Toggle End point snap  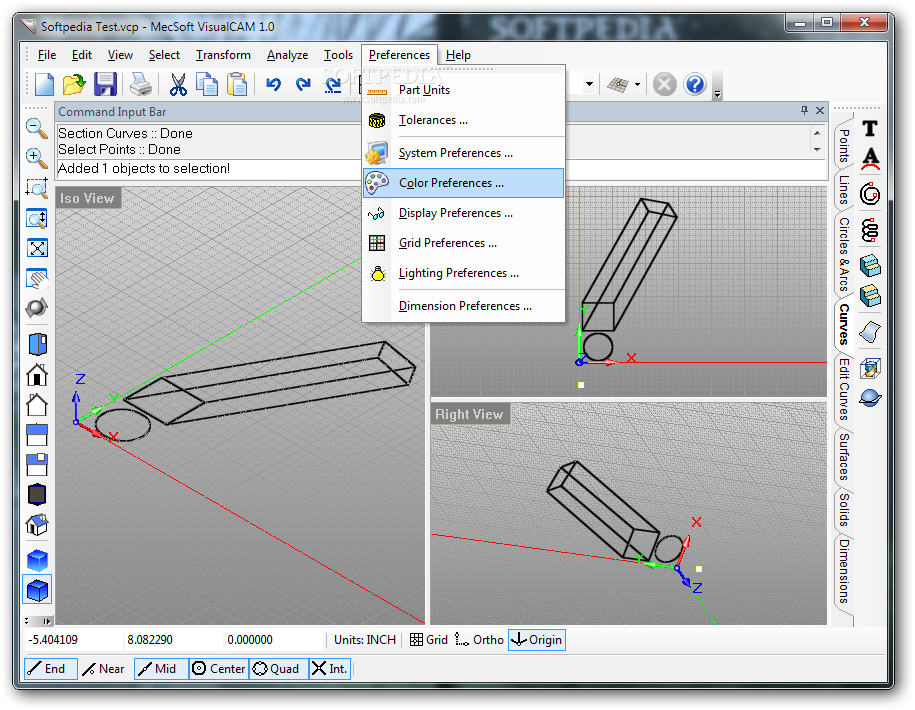(x=50, y=669)
